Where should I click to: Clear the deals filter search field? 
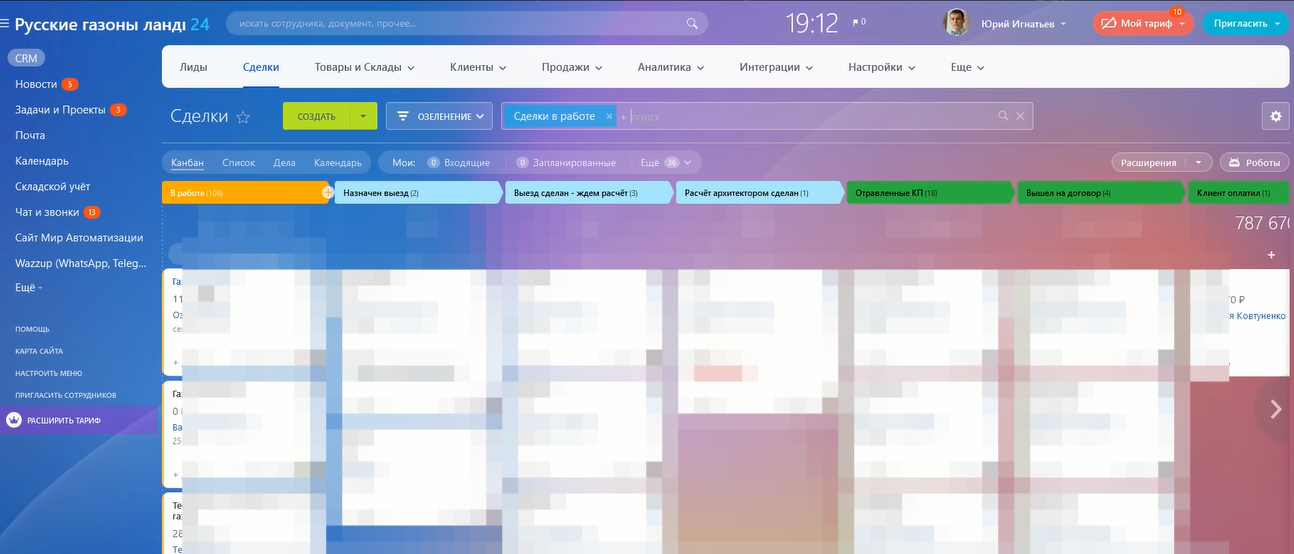[1020, 116]
